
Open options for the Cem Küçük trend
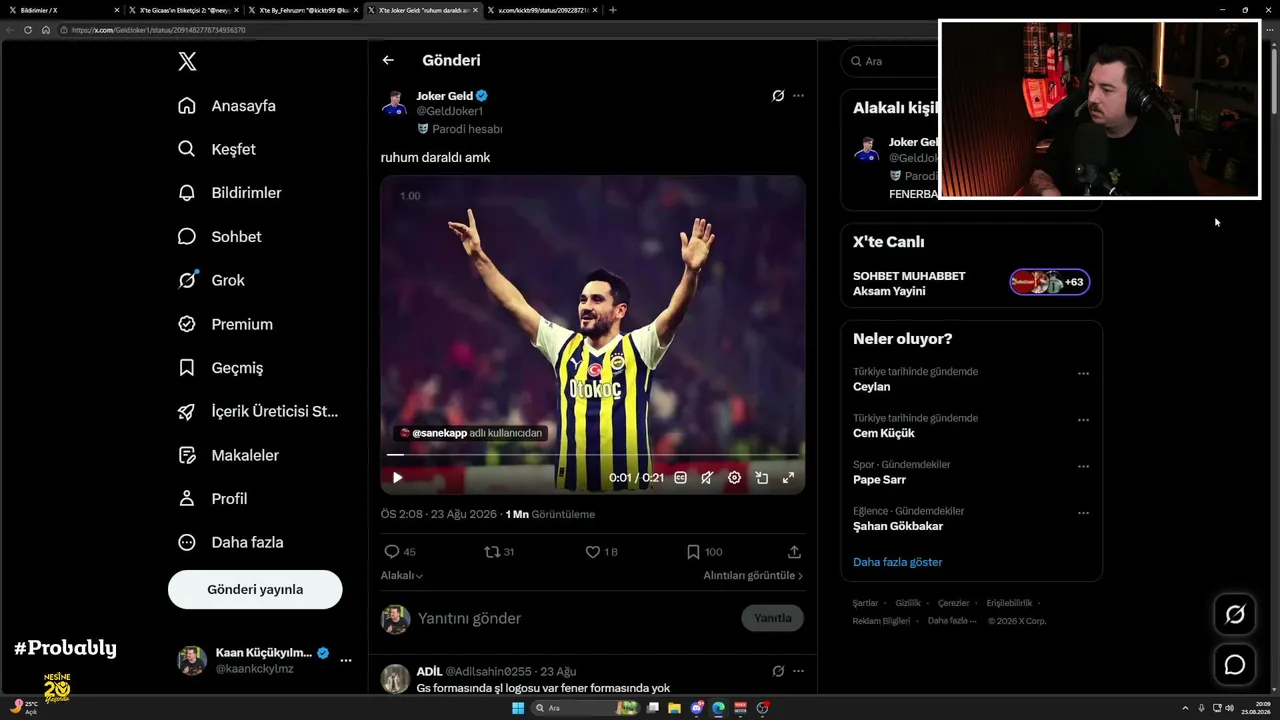coord(1083,420)
